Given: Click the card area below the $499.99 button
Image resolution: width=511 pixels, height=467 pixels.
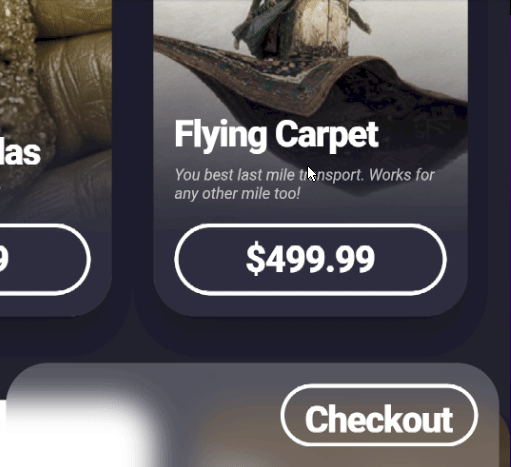Looking at the screenshot, I should point(310,306).
